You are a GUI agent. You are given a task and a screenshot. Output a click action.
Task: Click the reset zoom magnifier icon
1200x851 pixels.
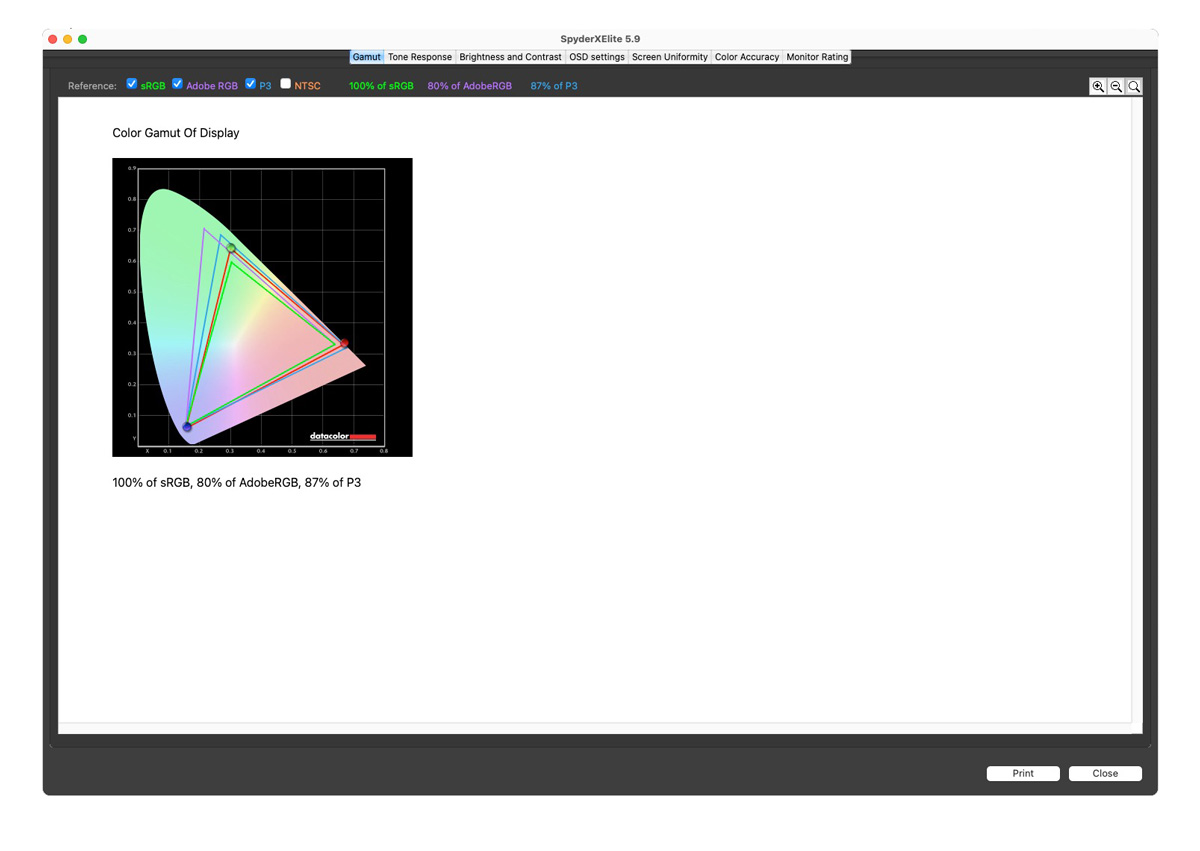(x=1134, y=87)
